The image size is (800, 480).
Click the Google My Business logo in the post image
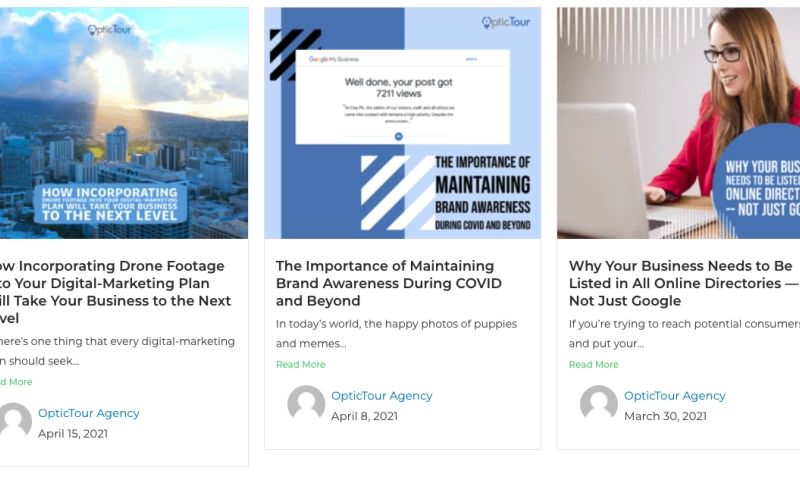[334, 59]
